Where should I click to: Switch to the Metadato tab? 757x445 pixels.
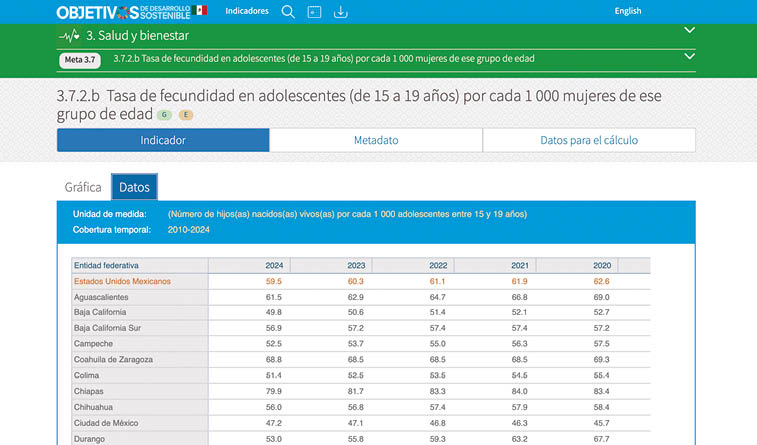376,140
